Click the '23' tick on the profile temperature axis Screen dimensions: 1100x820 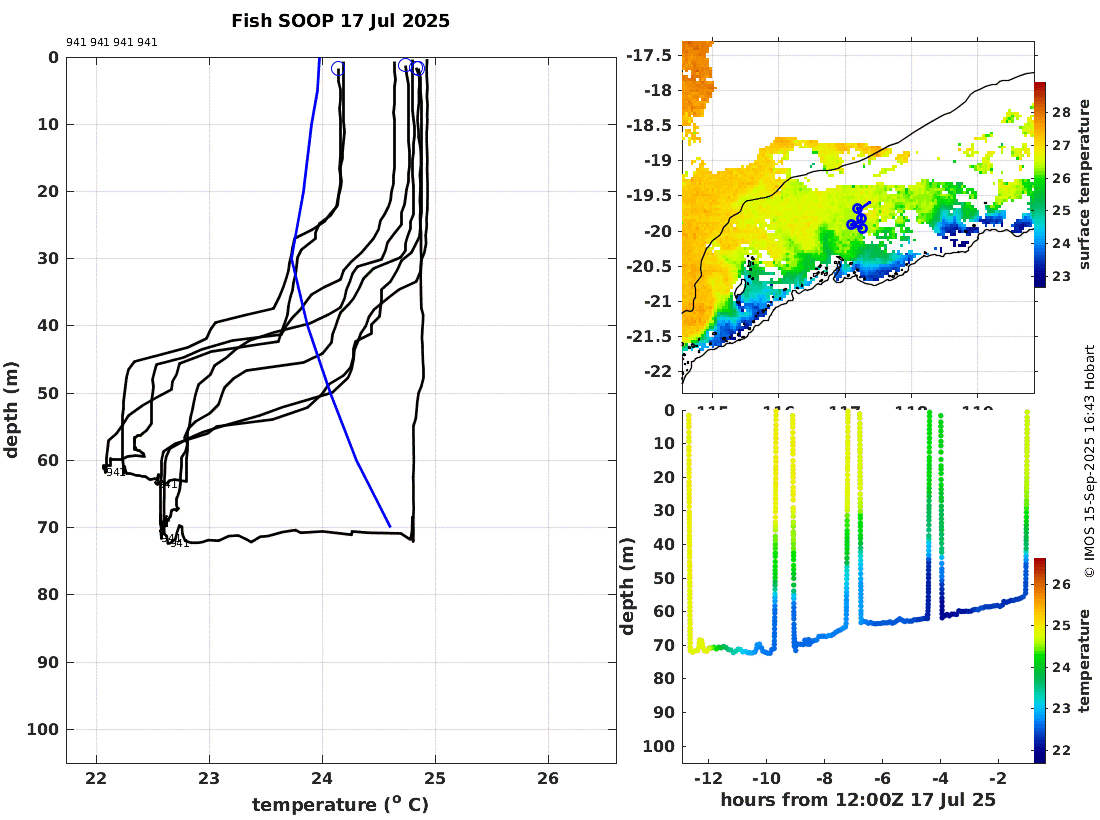pos(209,779)
